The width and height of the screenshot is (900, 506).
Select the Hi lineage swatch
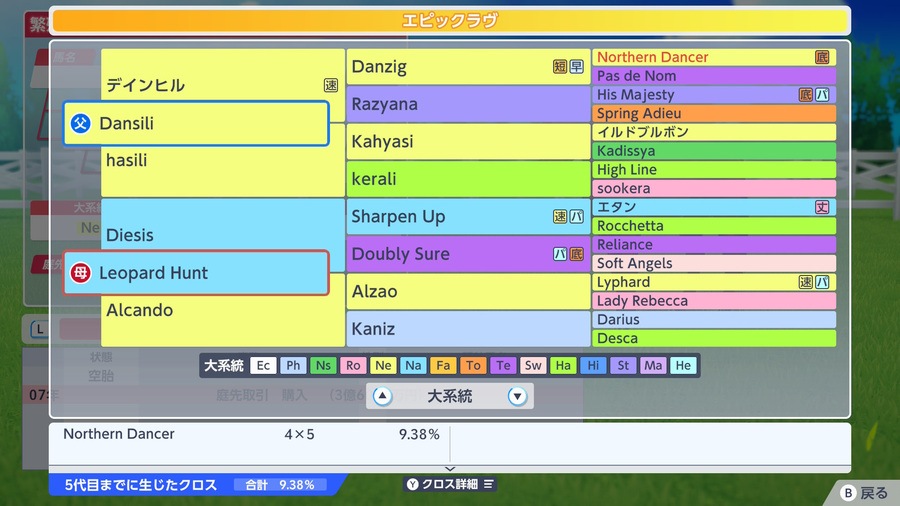593,365
